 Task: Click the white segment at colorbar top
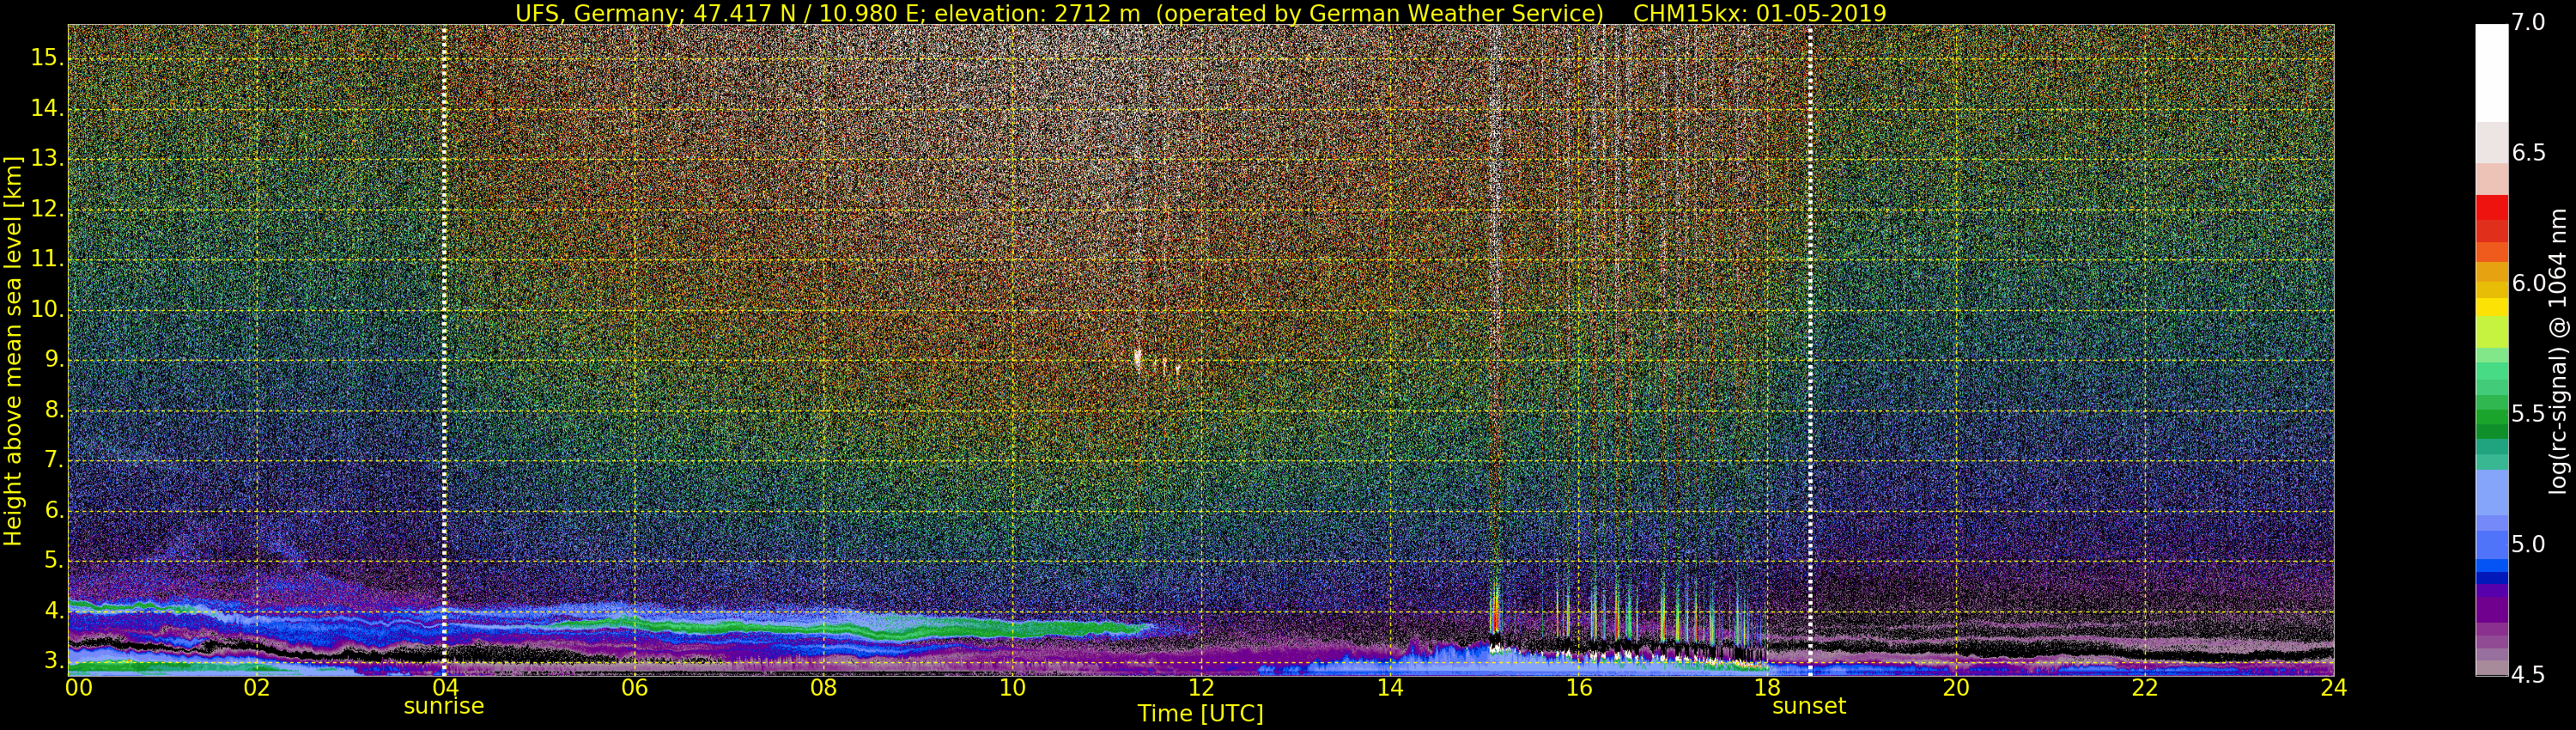tap(2491, 73)
